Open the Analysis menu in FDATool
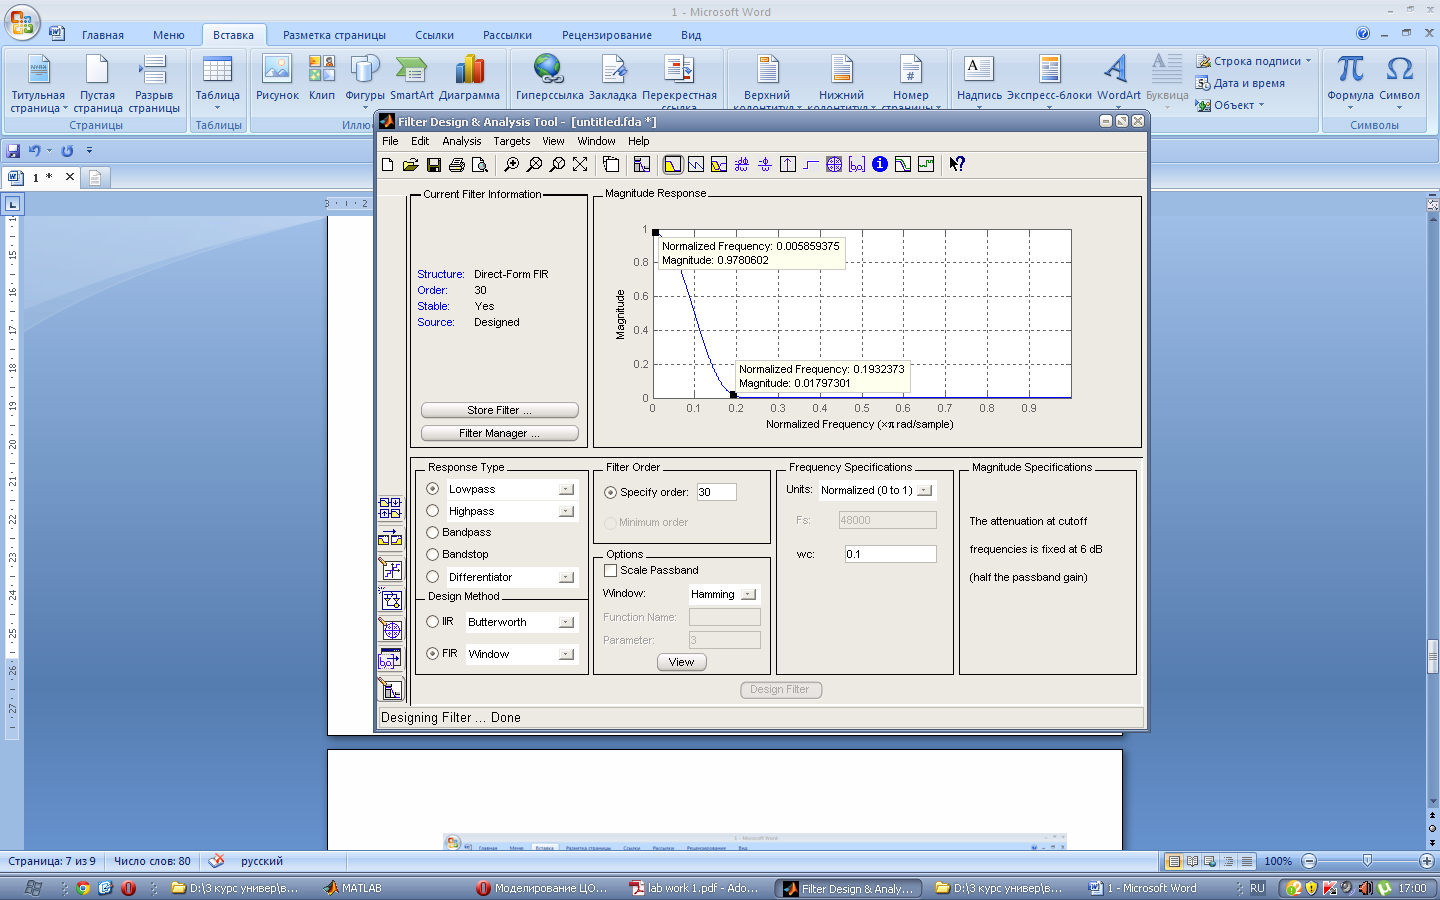Viewport: 1440px width, 900px height. (461, 141)
